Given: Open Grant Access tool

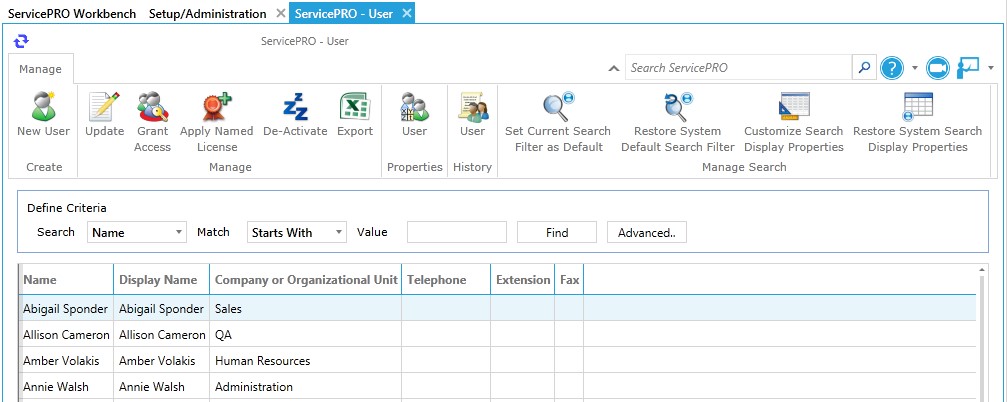Looking at the screenshot, I should click(152, 107).
